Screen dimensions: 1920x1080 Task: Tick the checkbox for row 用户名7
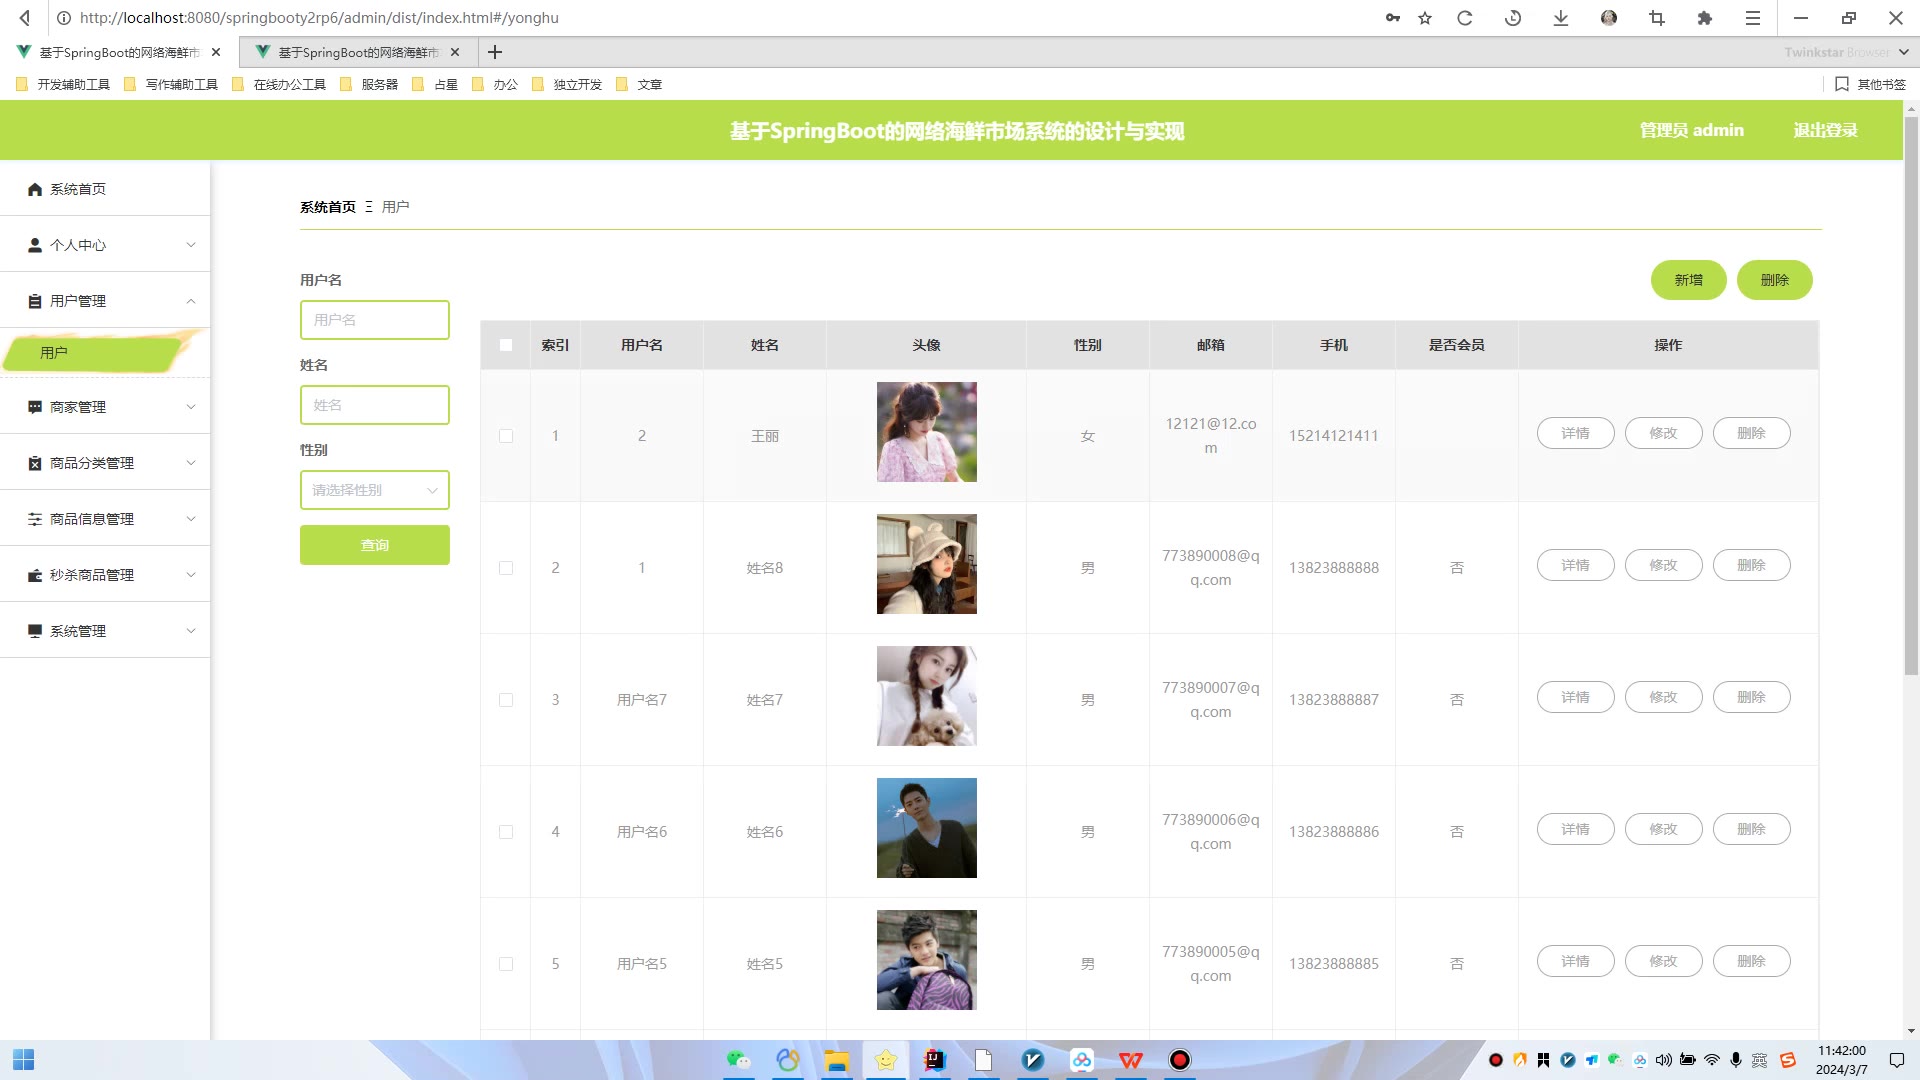(506, 700)
